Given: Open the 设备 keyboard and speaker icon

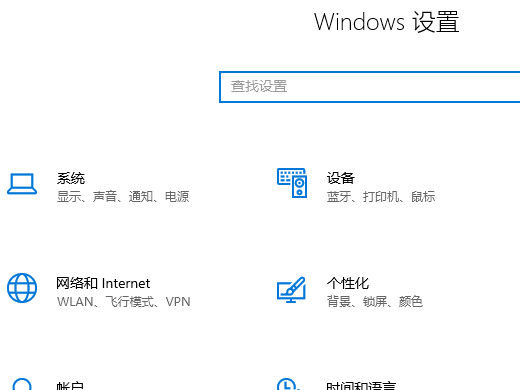Looking at the screenshot, I should point(292,183).
